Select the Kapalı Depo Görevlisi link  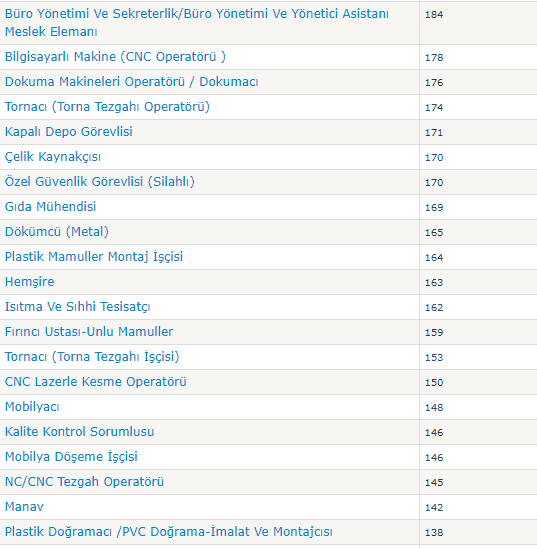(x=69, y=132)
